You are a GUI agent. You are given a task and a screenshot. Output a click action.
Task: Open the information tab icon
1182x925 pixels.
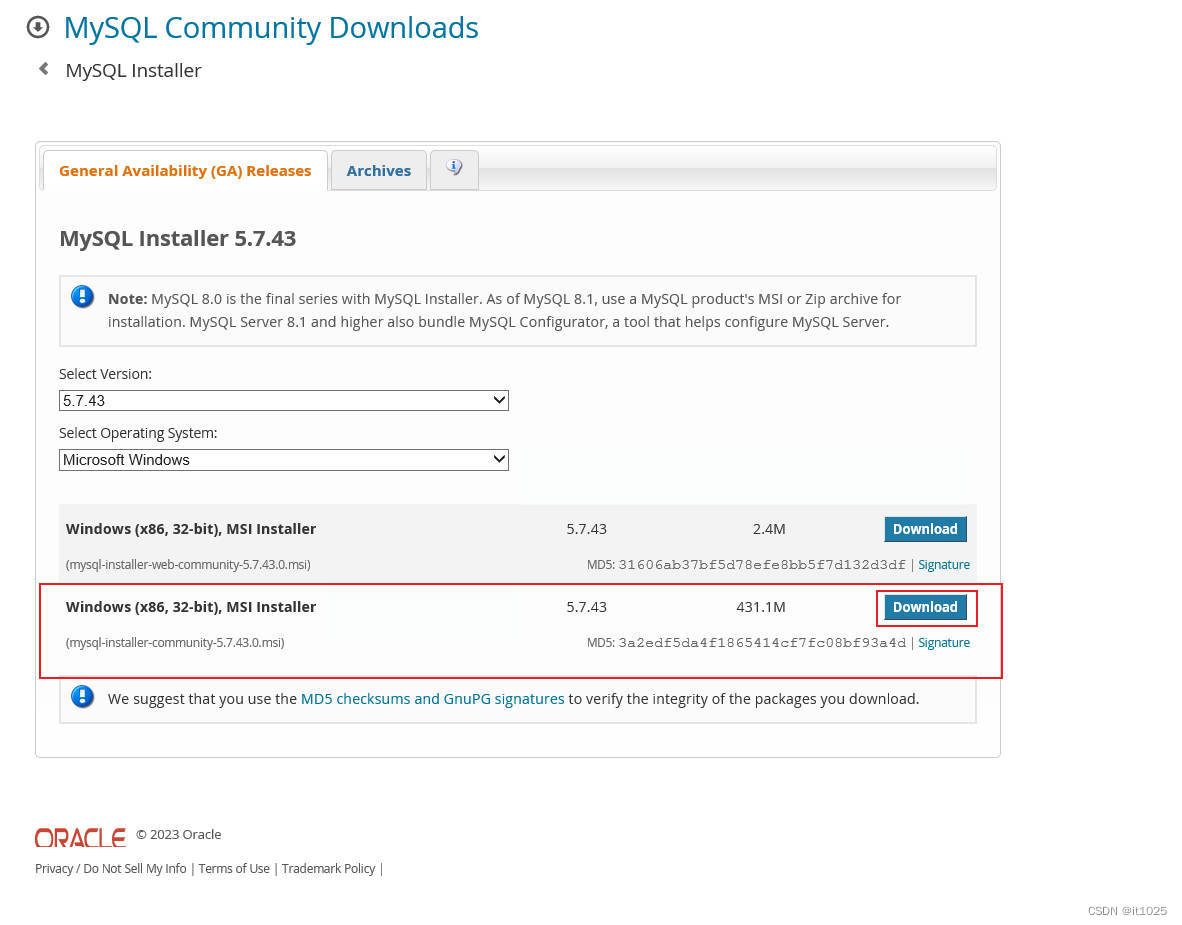click(x=454, y=169)
